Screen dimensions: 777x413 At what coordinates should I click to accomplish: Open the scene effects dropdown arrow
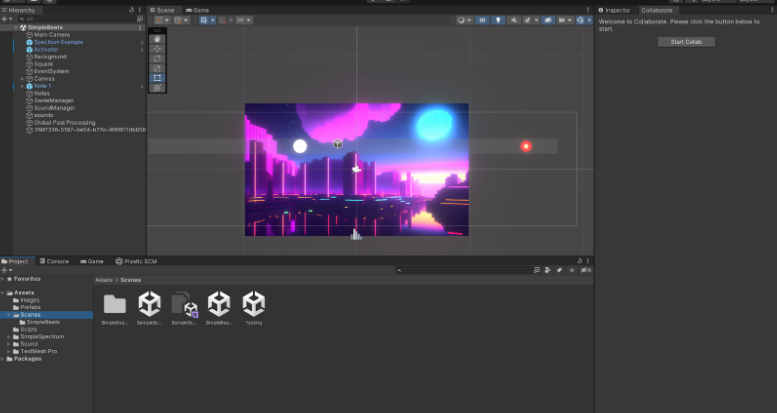536,20
